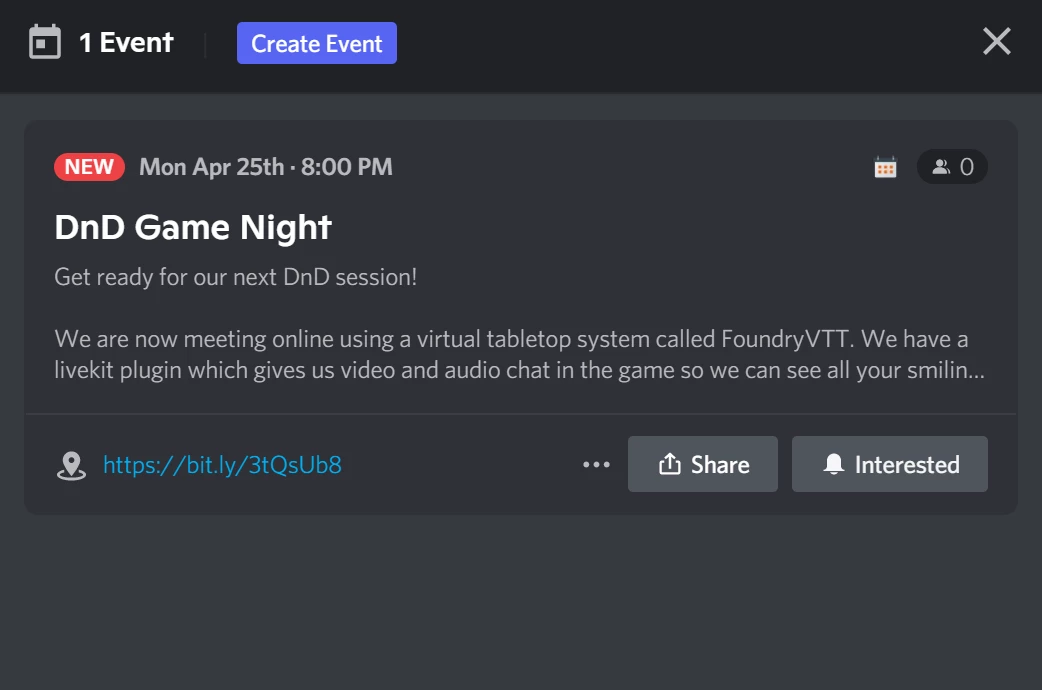Toggle event notifications with Interested button
The image size is (1042, 690).
pos(889,463)
